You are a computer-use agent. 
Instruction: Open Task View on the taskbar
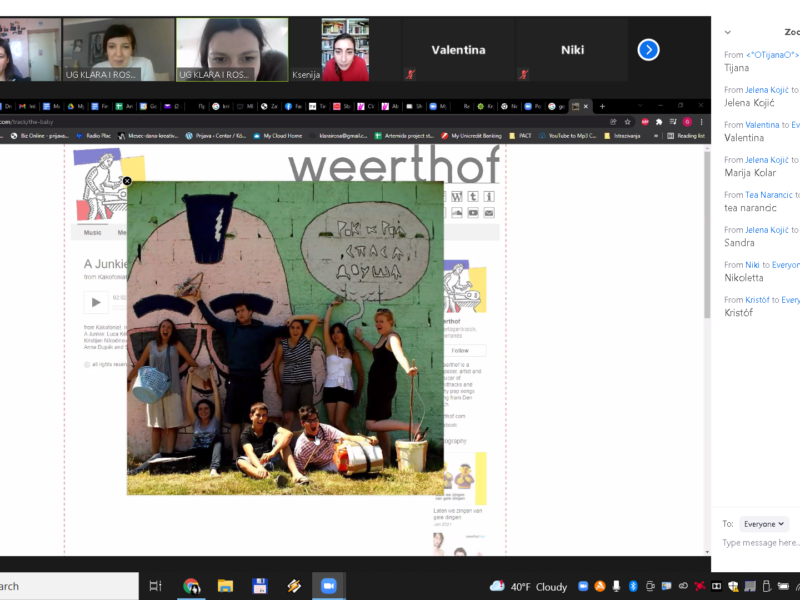tap(155, 586)
